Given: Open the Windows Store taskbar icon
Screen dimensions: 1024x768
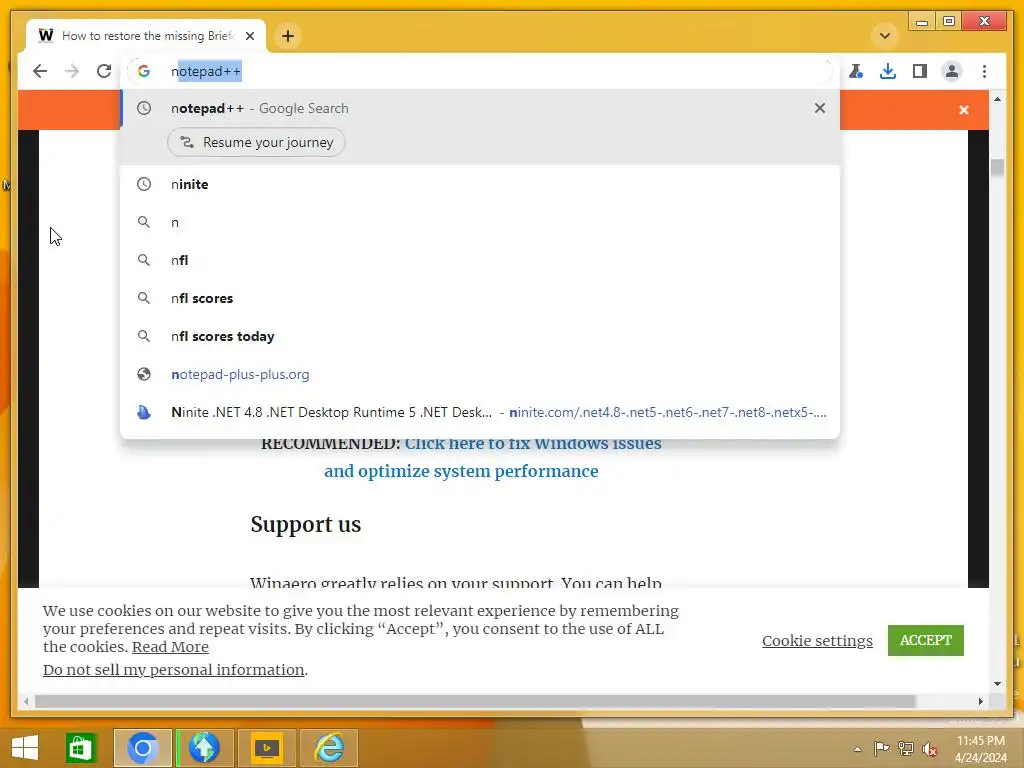Looking at the screenshot, I should pyautogui.click(x=80, y=748).
